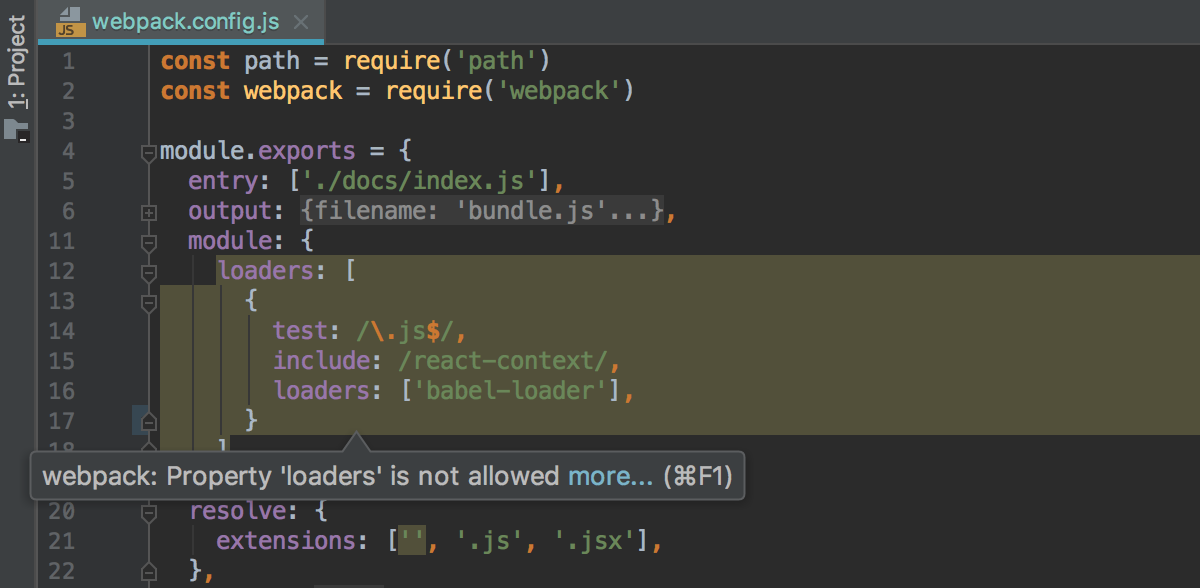Click the 'extensions' property key
The width and height of the screenshot is (1200, 588).
[x=286, y=541]
